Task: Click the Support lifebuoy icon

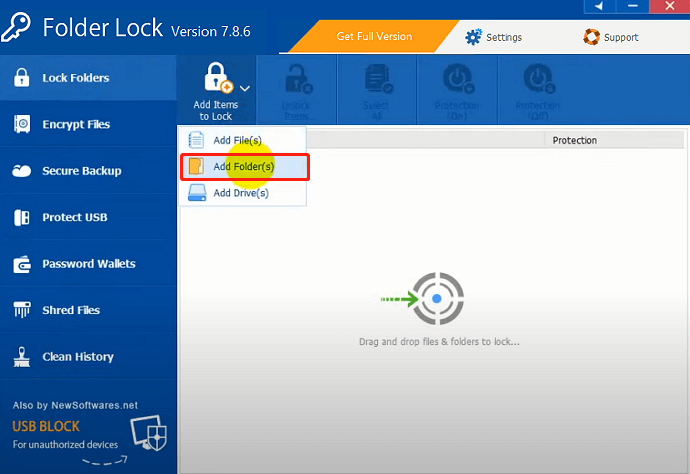Action: [591, 37]
